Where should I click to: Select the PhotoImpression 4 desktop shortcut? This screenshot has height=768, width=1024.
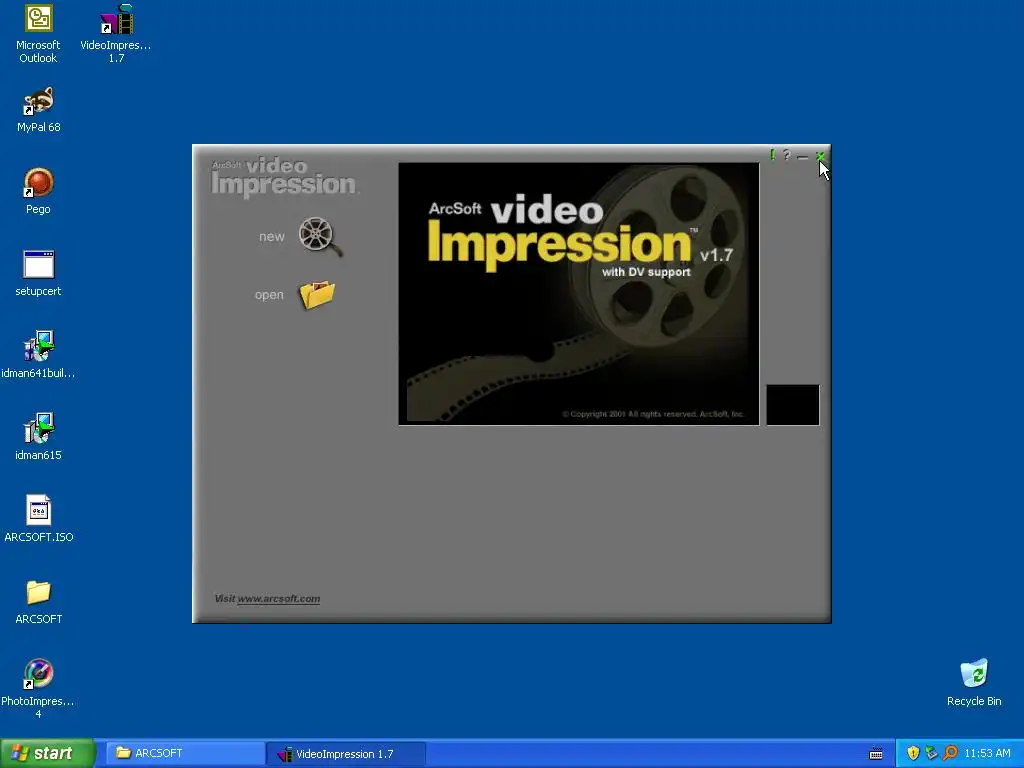click(38, 690)
